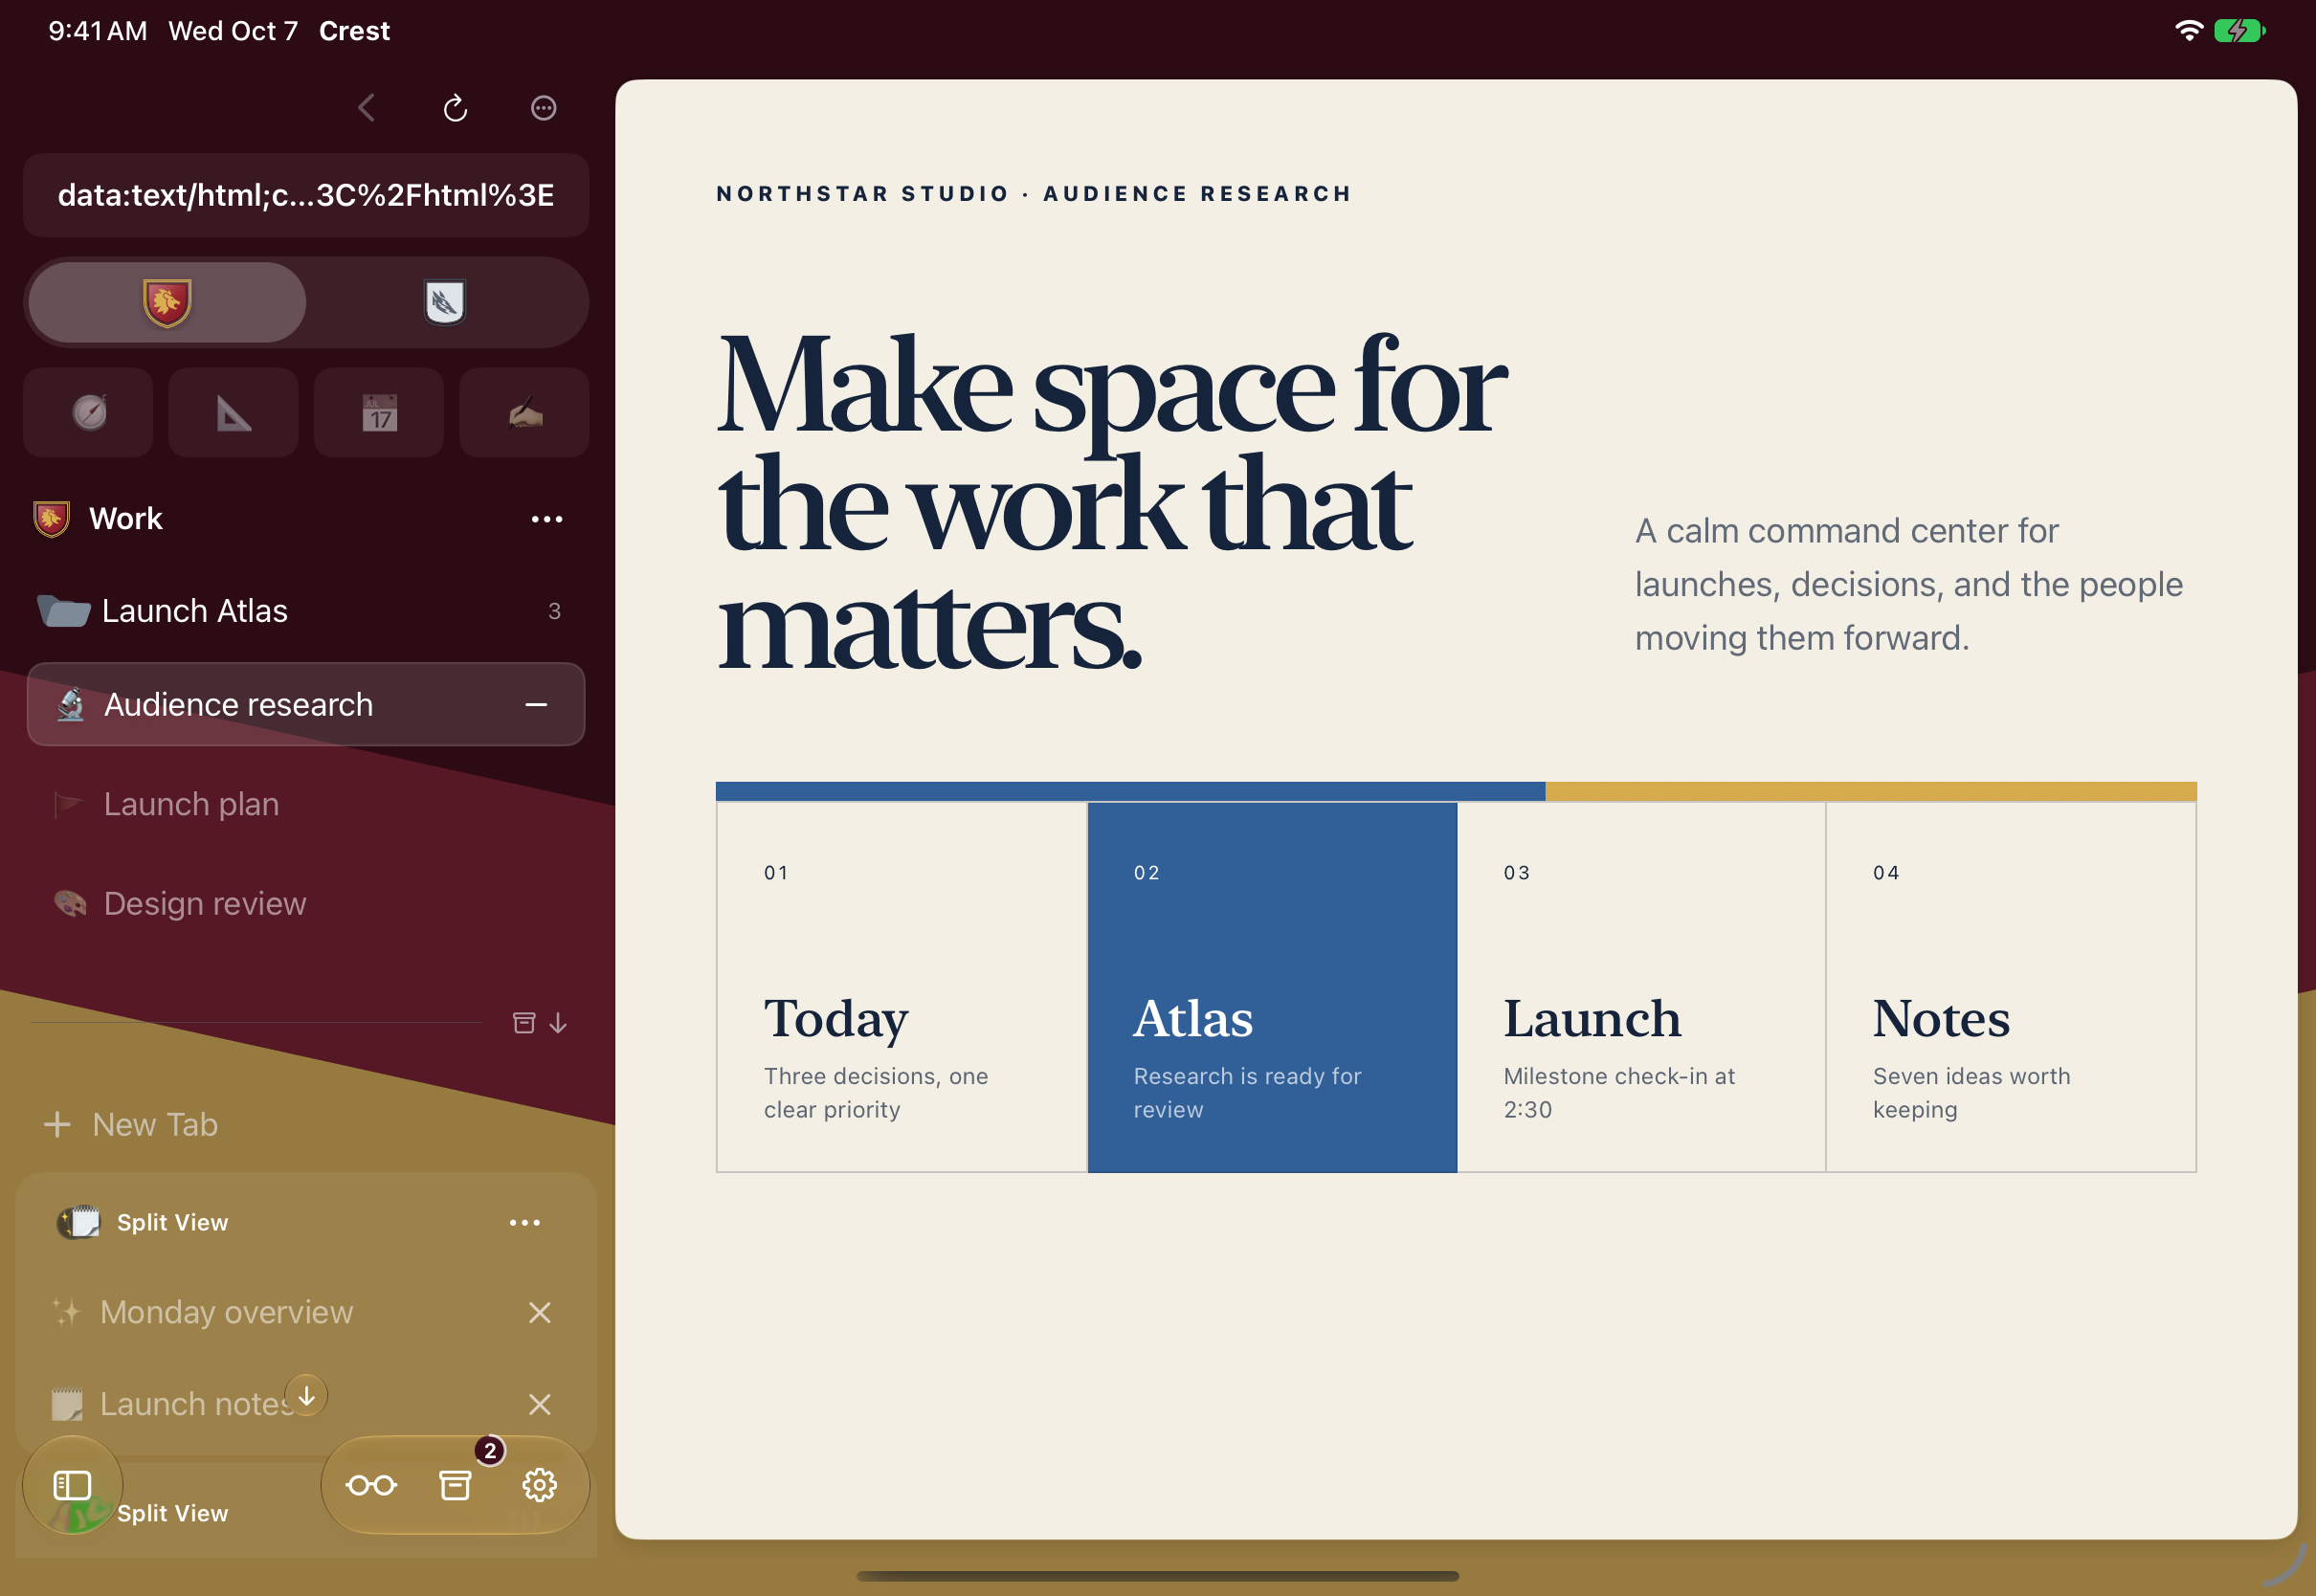Switch to the gray shield space

click(445, 302)
